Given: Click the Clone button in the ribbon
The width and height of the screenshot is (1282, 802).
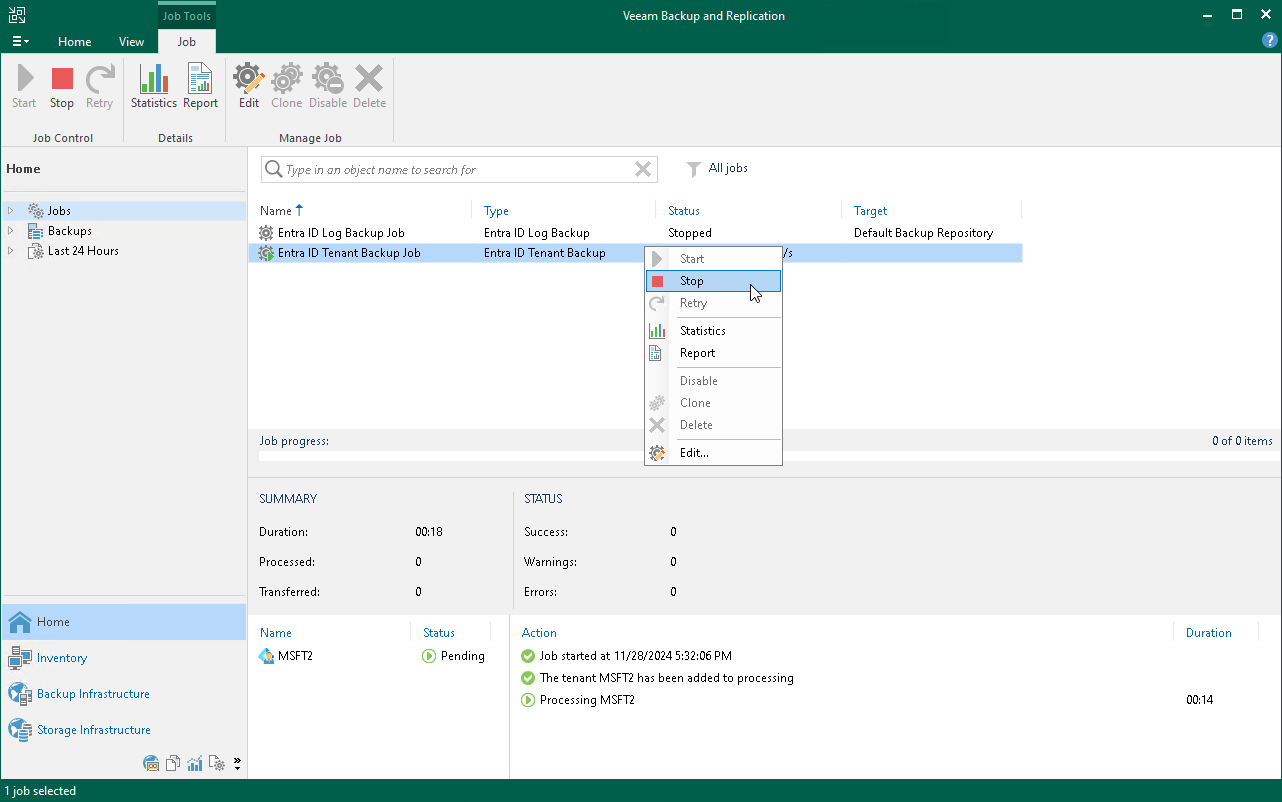Looking at the screenshot, I should pyautogui.click(x=287, y=87).
